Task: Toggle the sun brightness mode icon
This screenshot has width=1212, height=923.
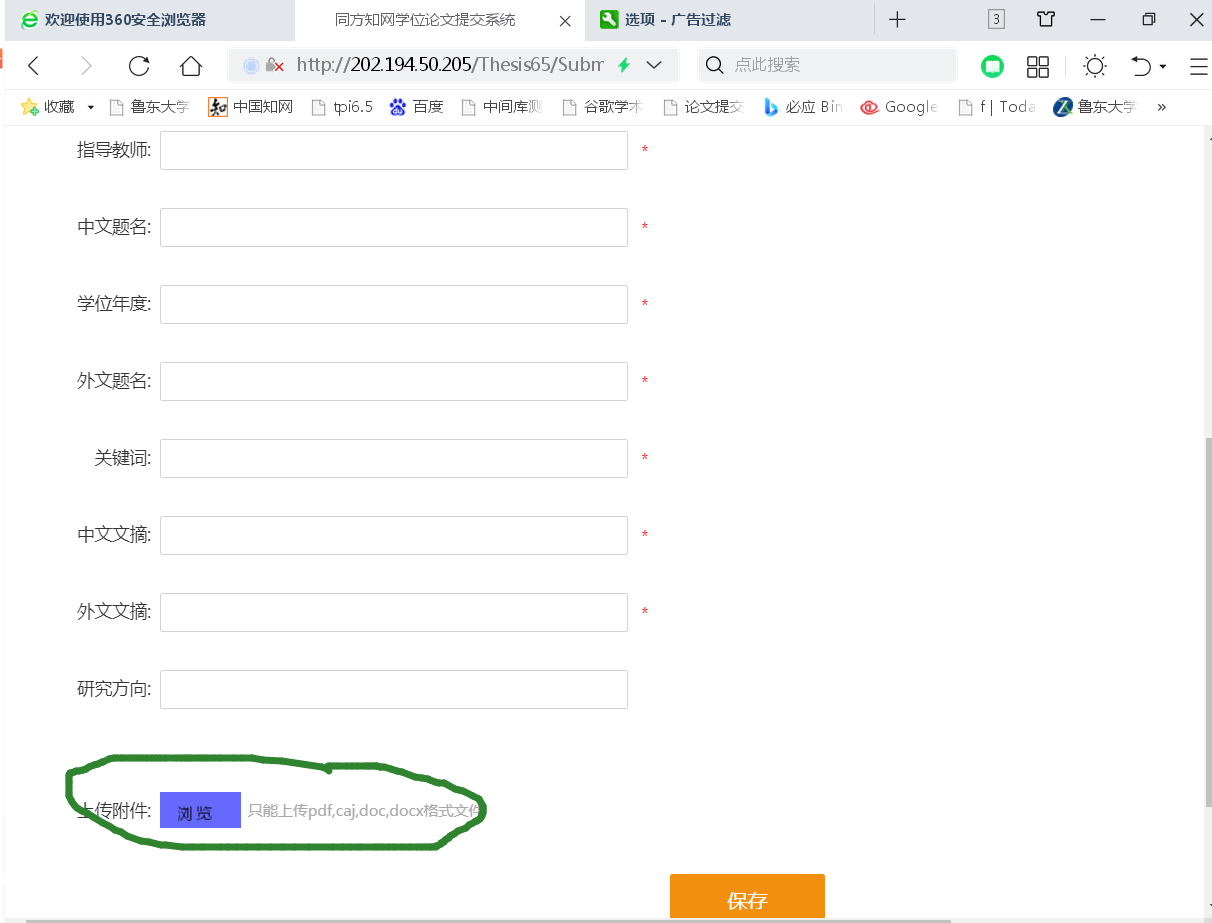Action: point(1095,66)
